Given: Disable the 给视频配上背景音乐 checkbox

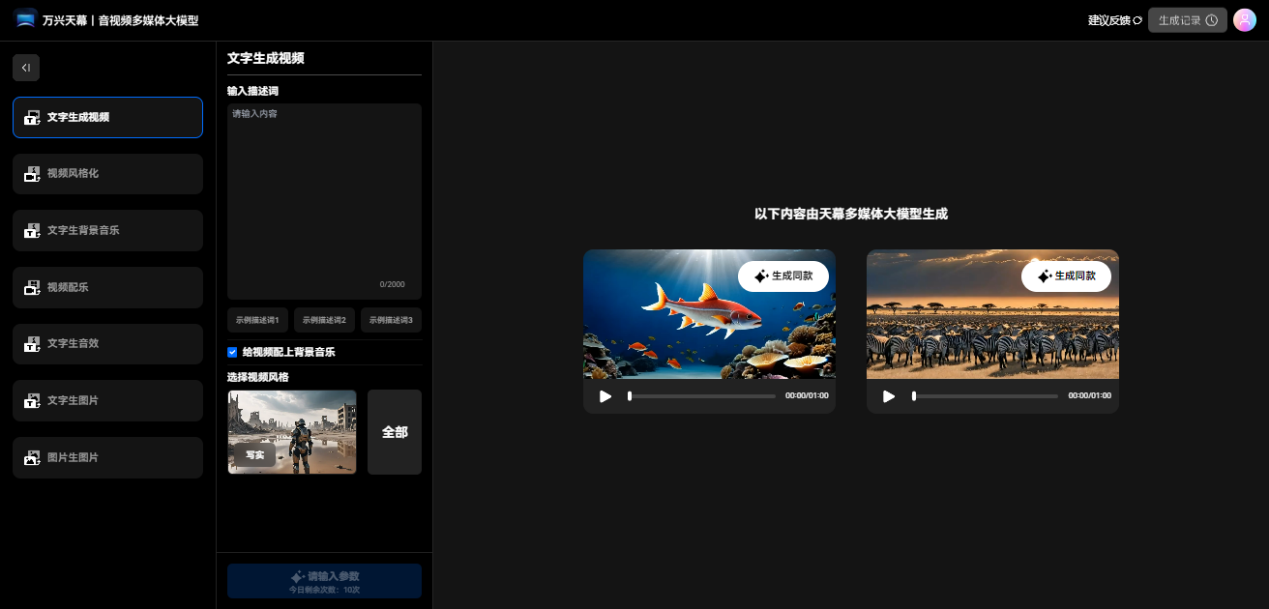Looking at the screenshot, I should (231, 352).
